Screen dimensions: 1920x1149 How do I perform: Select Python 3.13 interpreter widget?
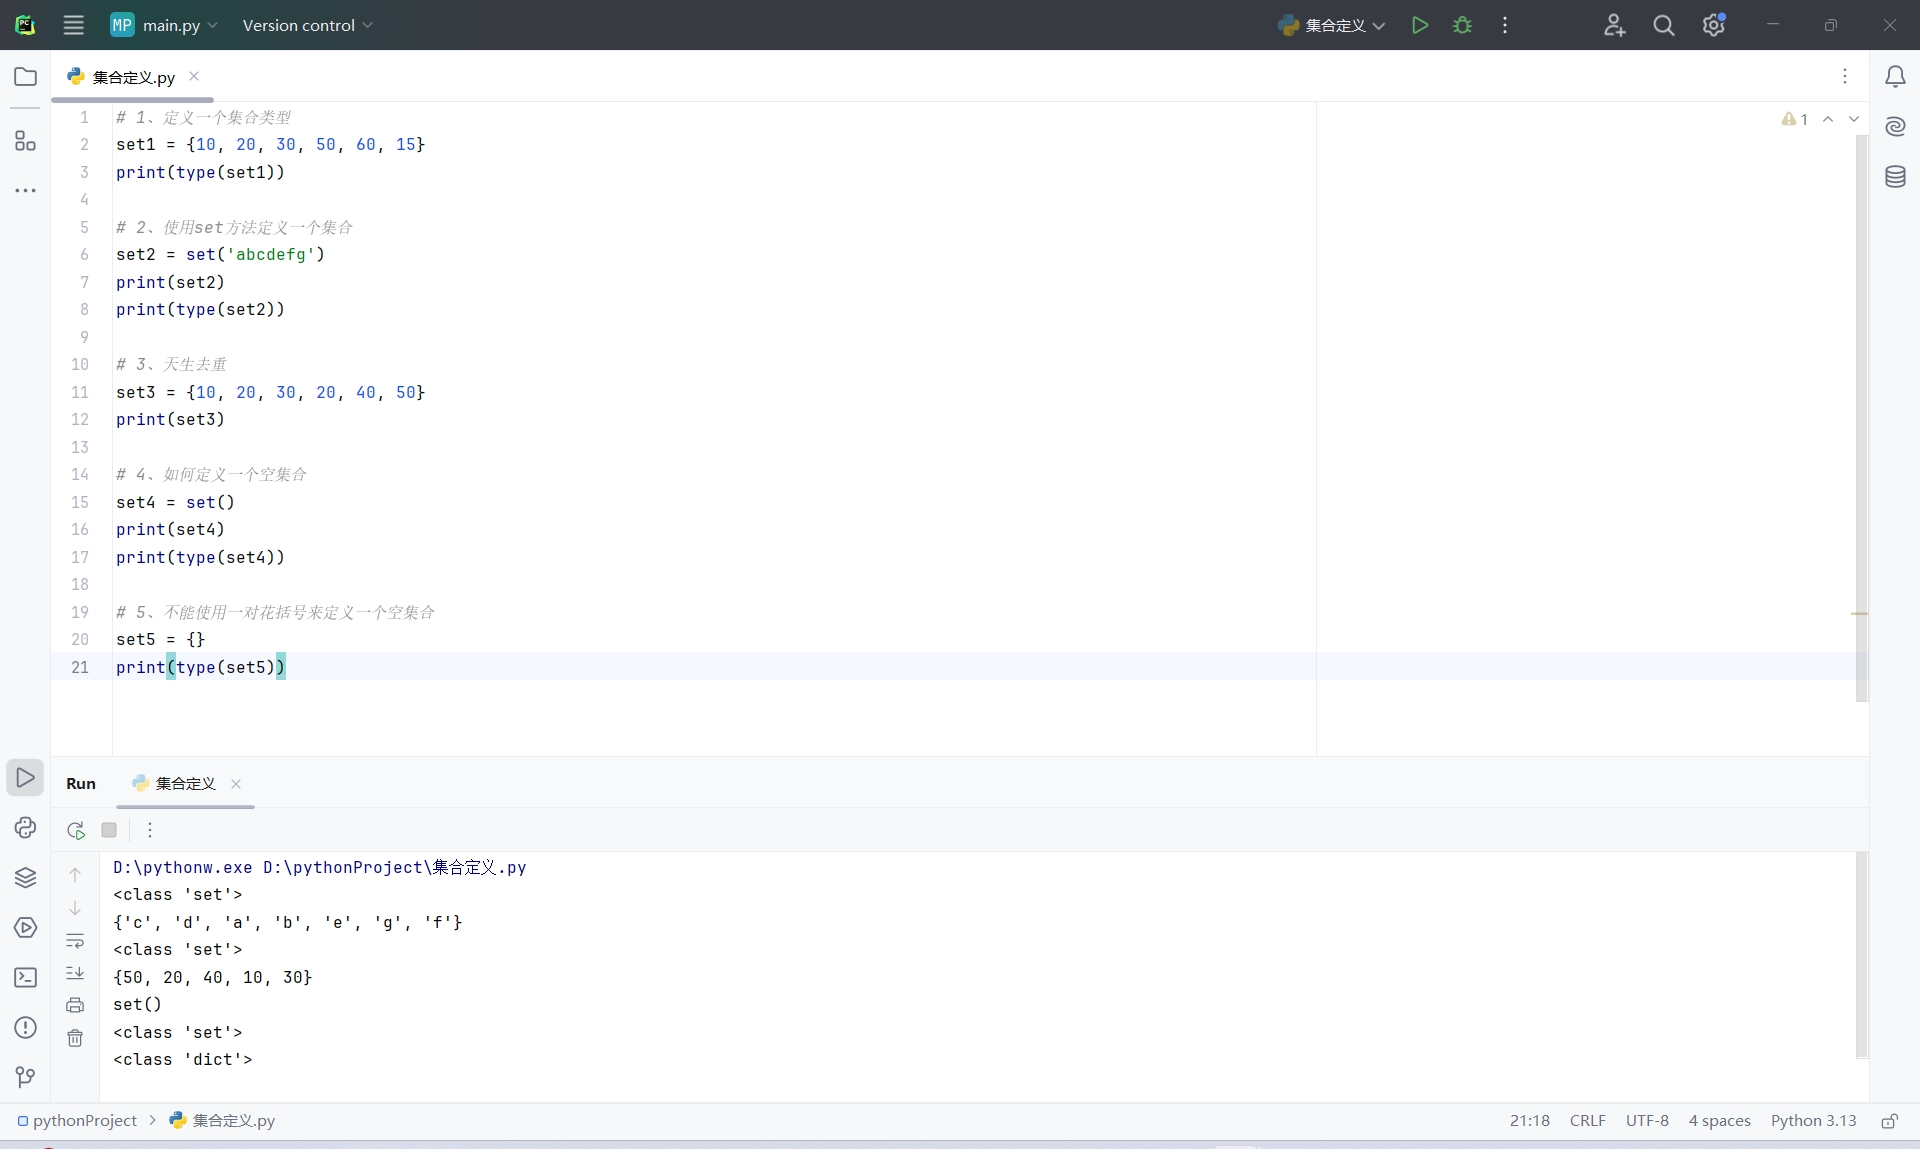point(1813,1121)
